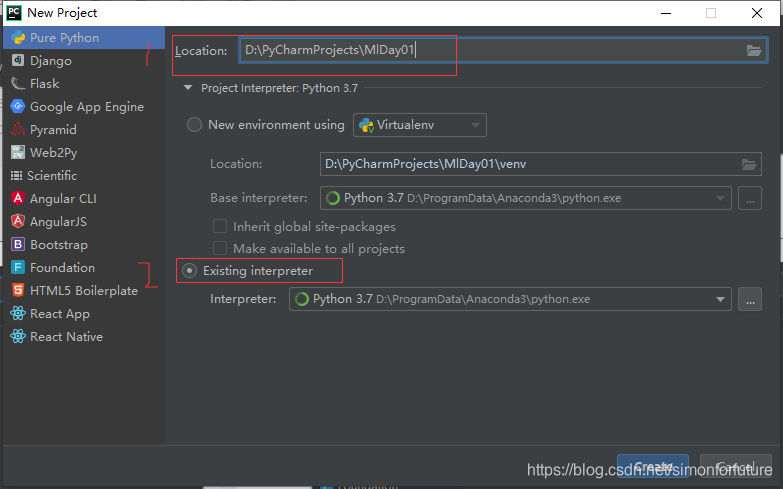The height and width of the screenshot is (489, 783).
Task: Click the Foundation F icon
Action: pyautogui.click(x=18, y=267)
